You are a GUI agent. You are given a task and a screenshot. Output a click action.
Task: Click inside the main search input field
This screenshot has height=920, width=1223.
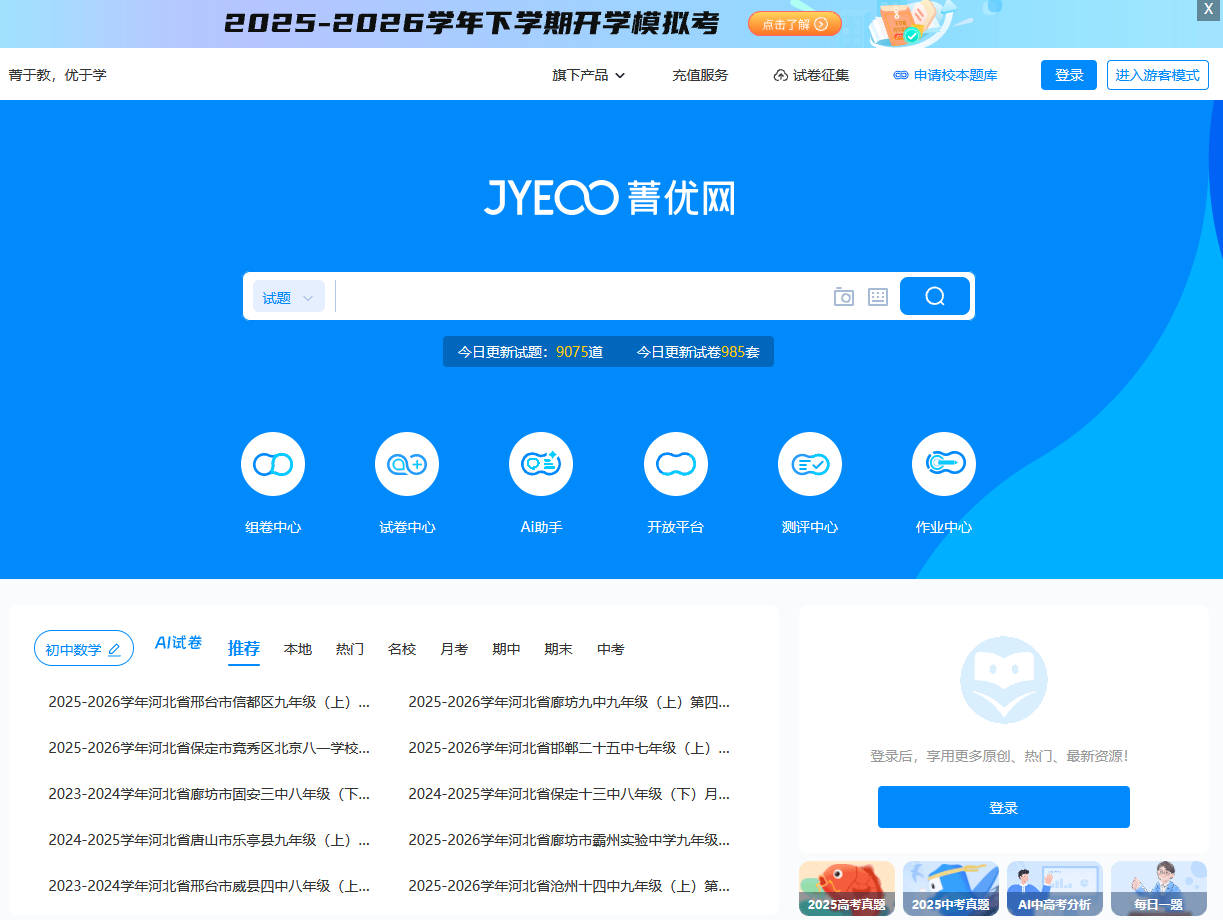pos(580,296)
